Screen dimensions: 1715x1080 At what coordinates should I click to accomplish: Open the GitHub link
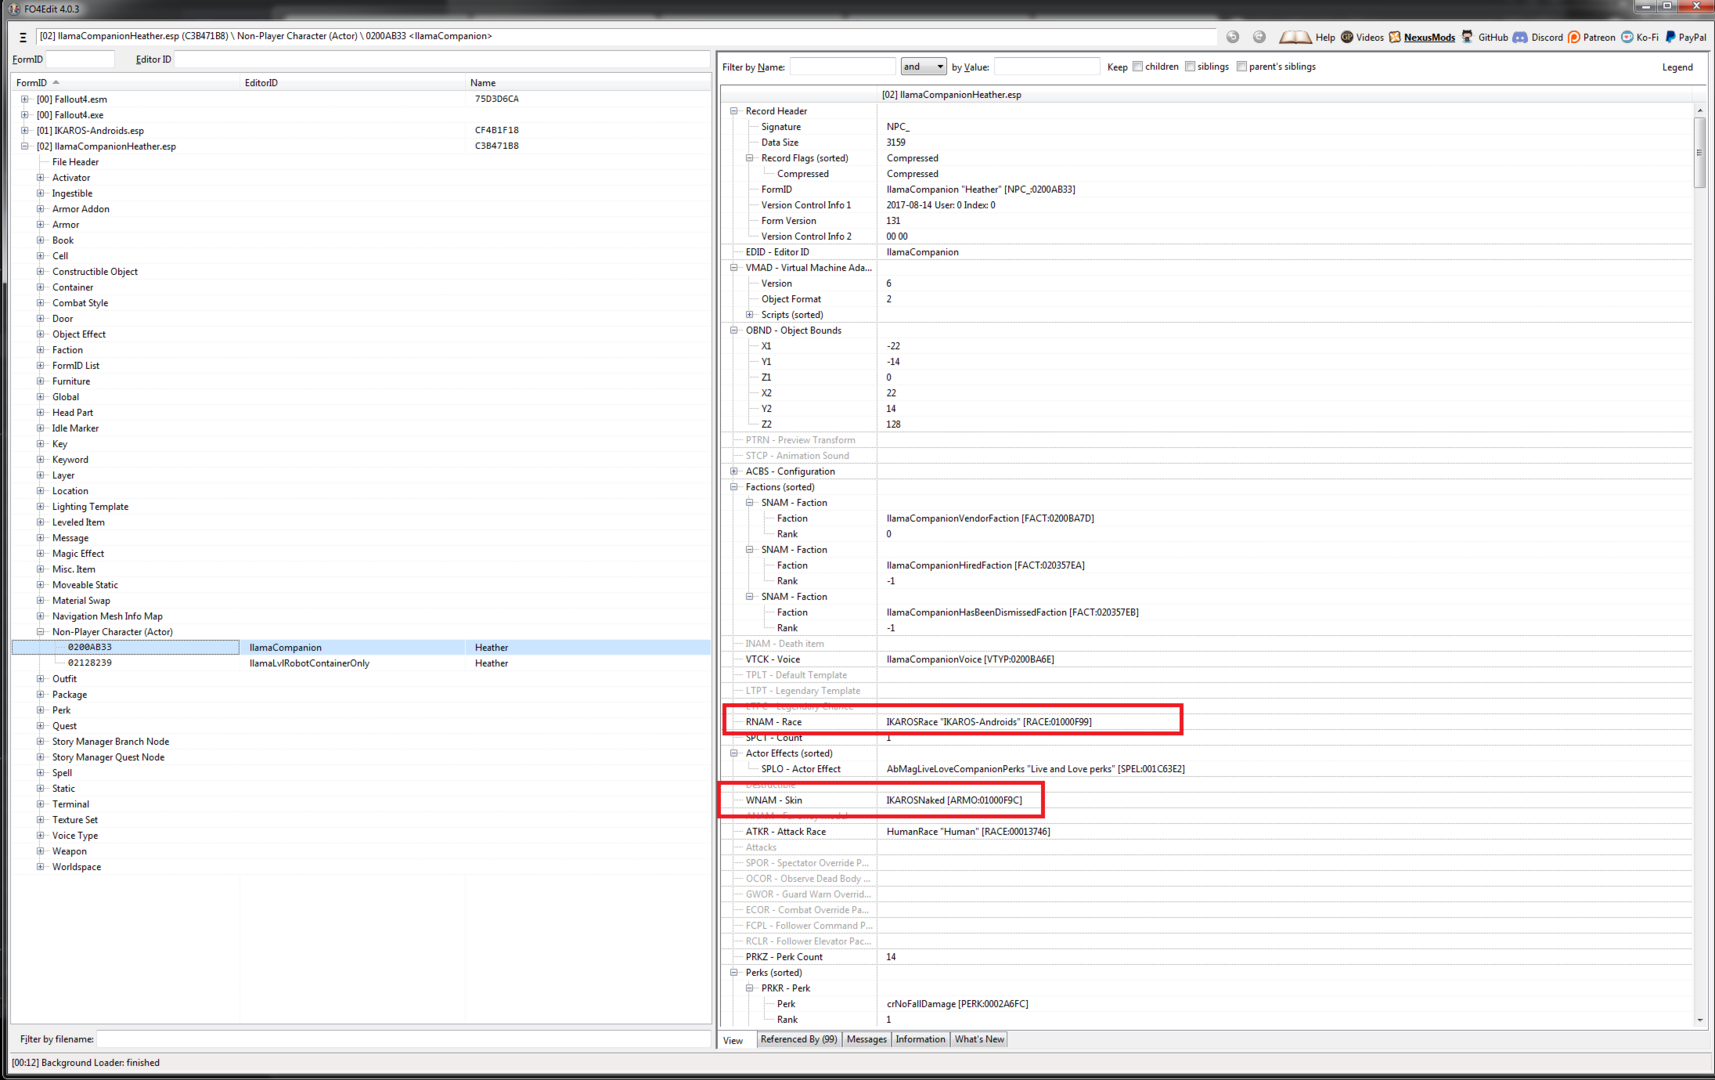click(1493, 38)
